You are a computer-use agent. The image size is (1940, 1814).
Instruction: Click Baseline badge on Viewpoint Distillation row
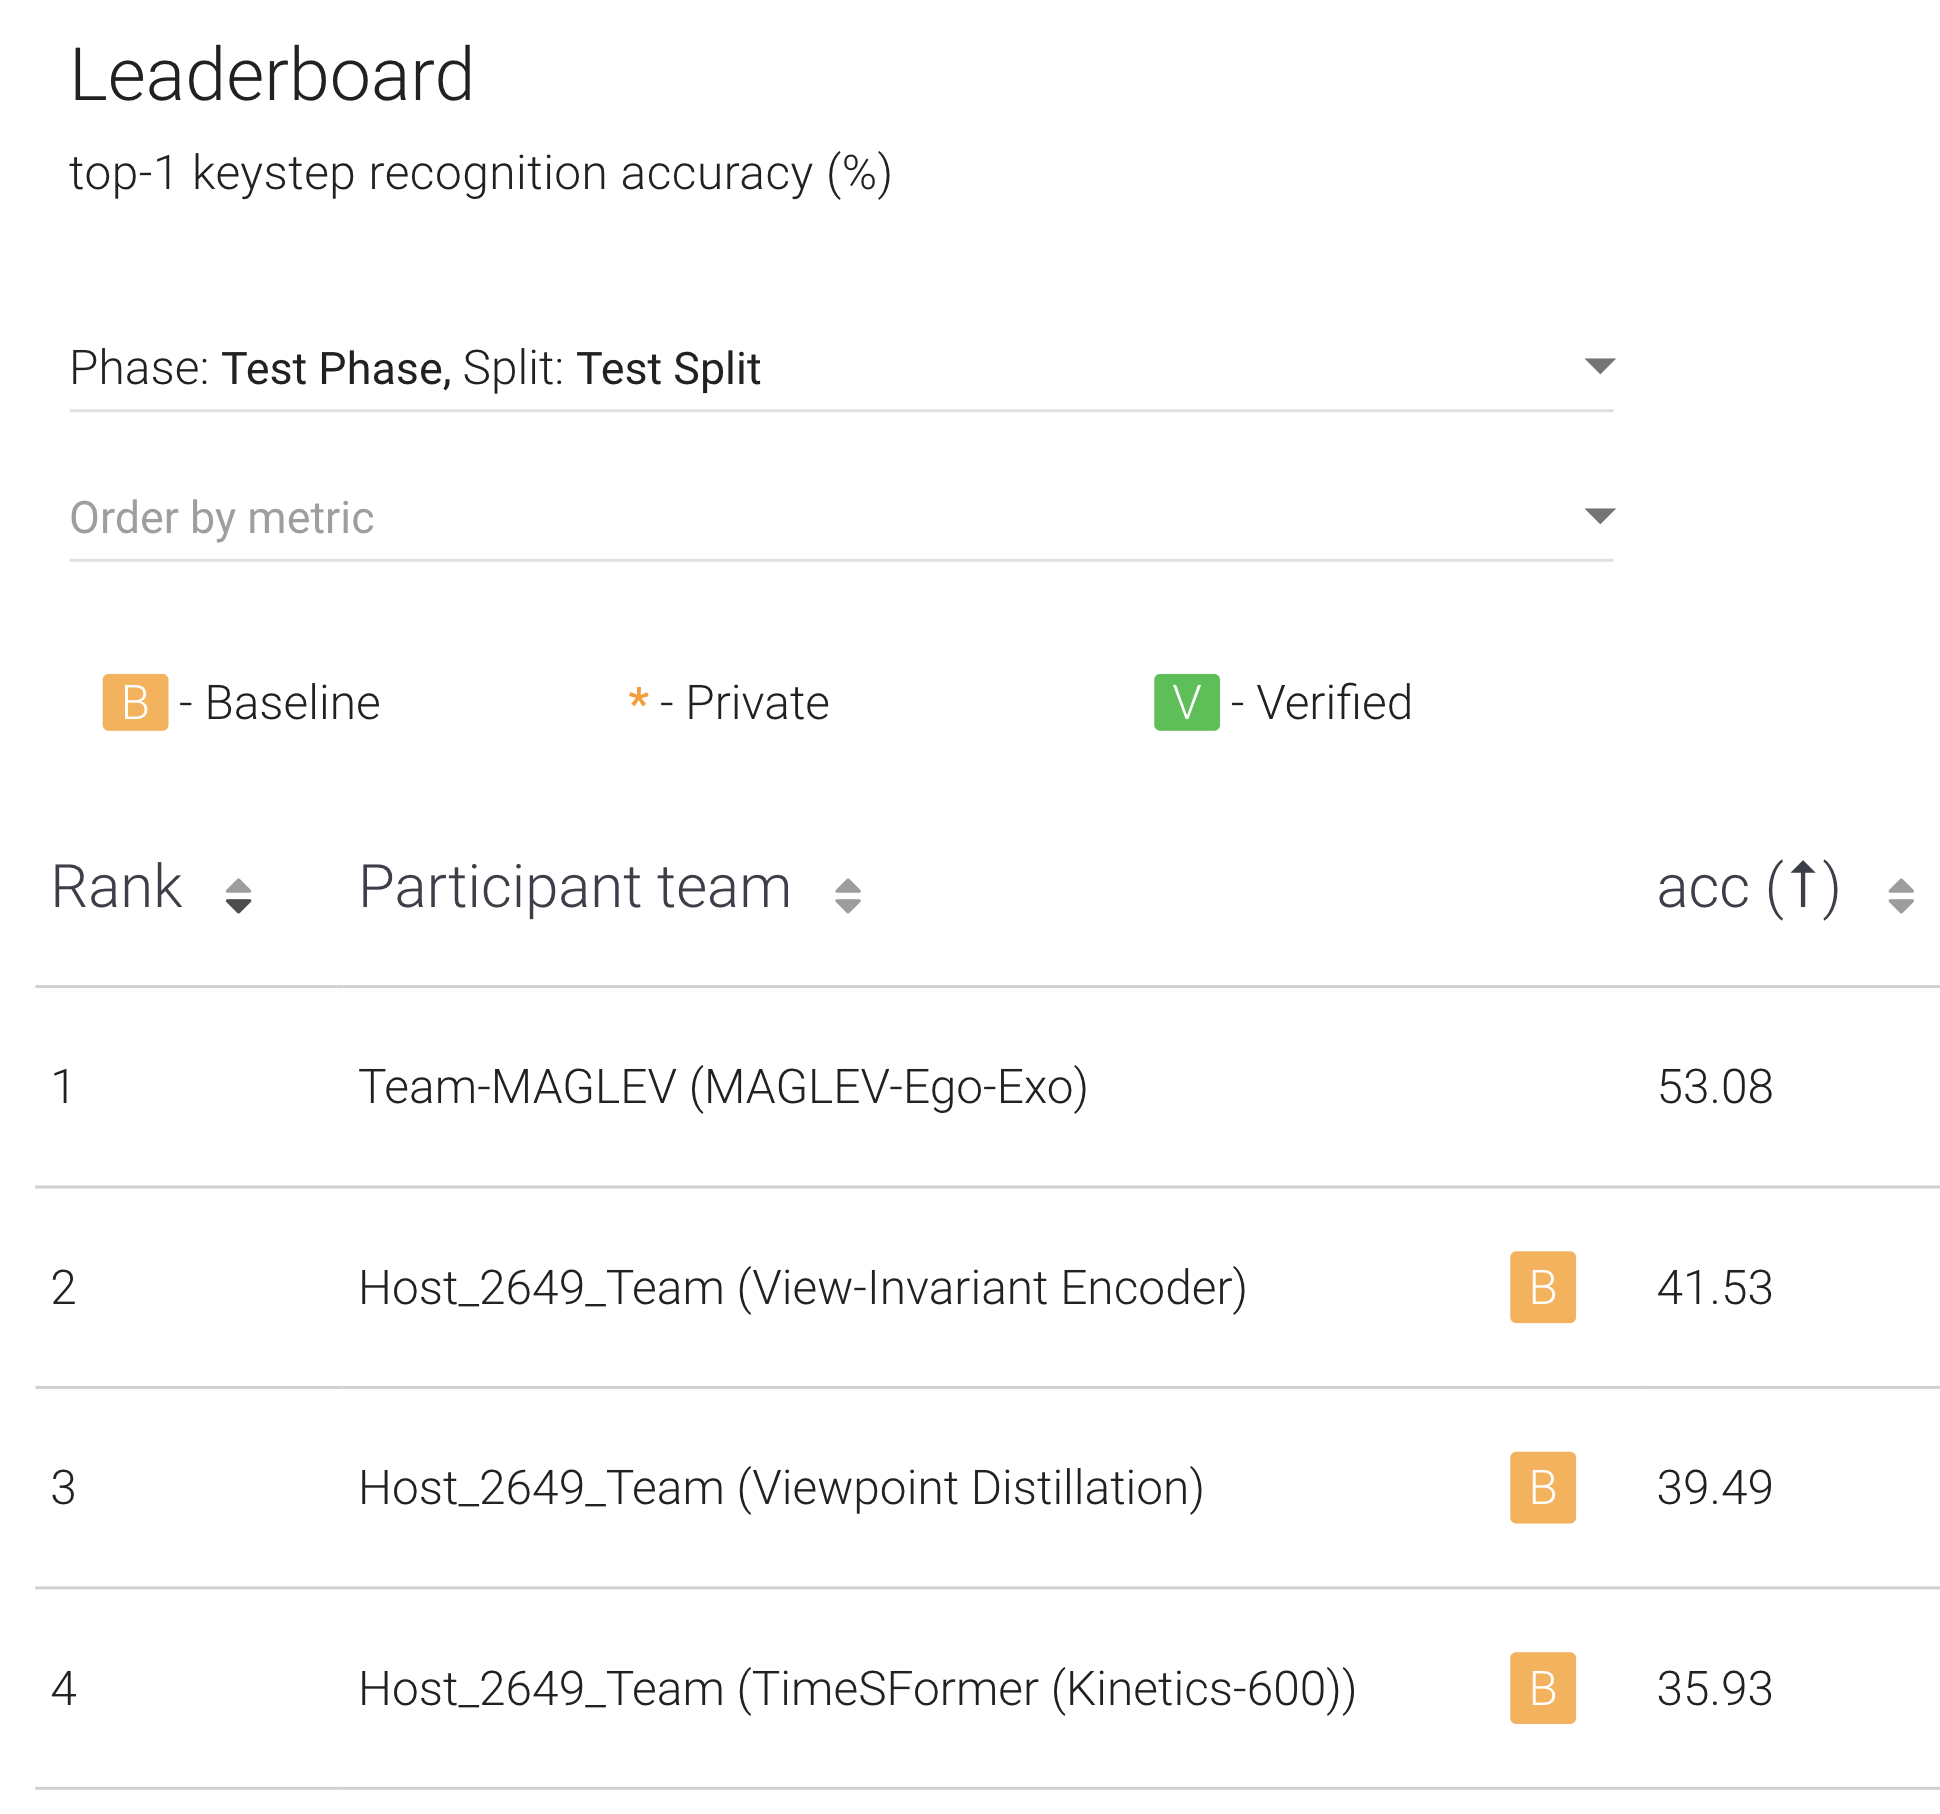point(1542,1487)
